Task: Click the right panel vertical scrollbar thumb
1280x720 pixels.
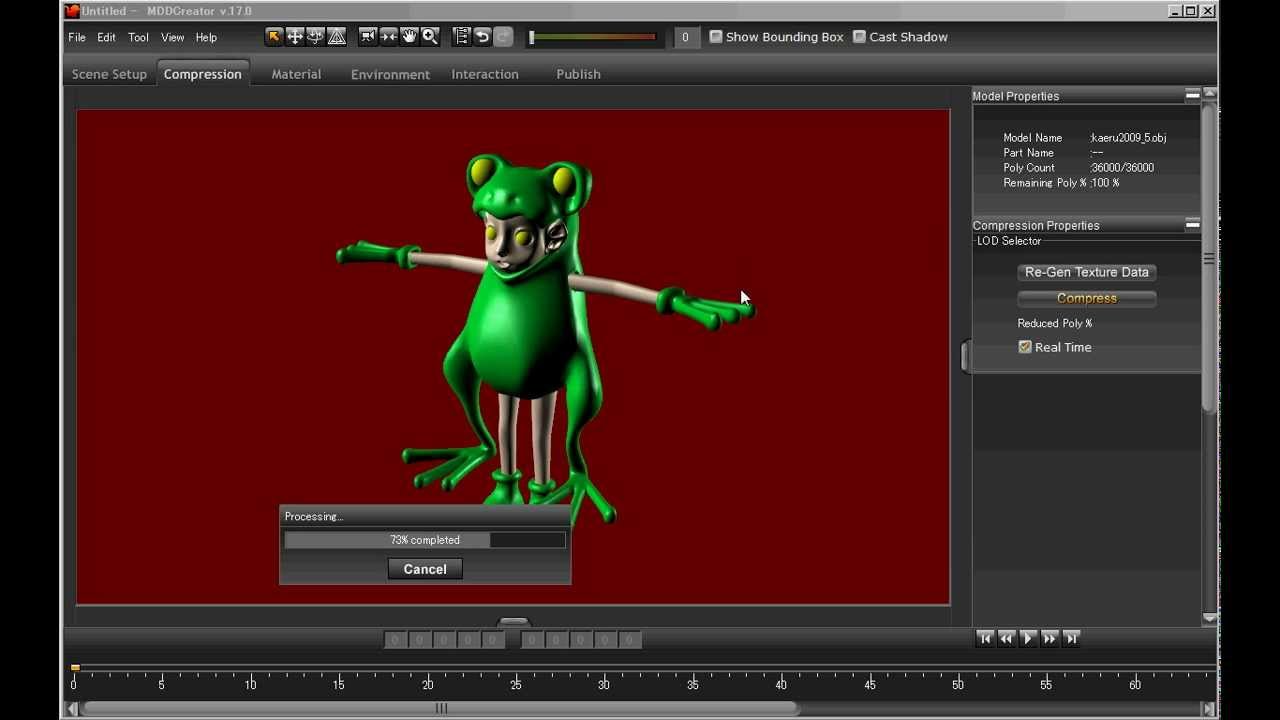Action: click(1210, 257)
